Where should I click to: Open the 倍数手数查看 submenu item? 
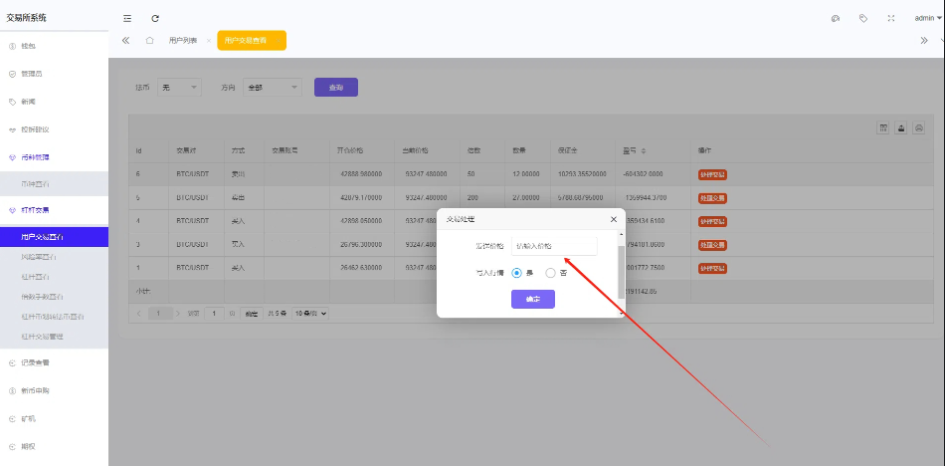[x=54, y=297]
